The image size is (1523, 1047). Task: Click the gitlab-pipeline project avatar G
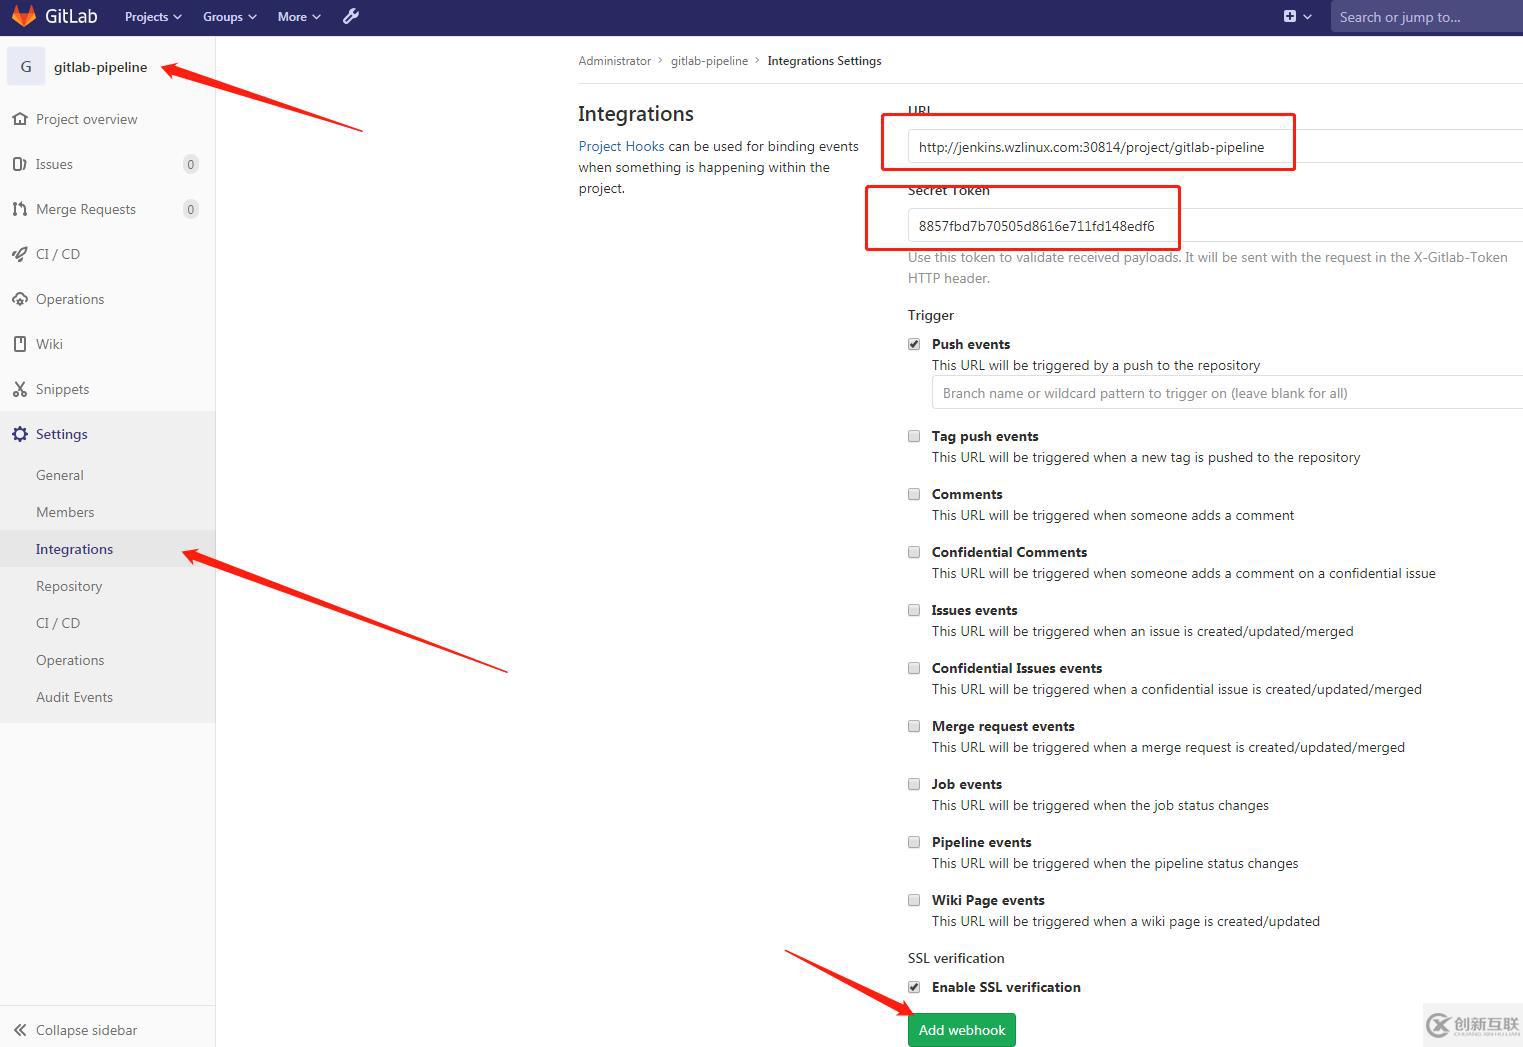[x=26, y=67]
